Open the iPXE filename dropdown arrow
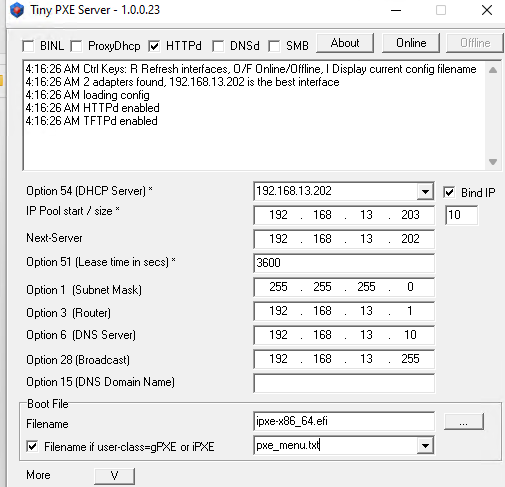Image resolution: width=505 pixels, height=487 pixels. [425, 446]
